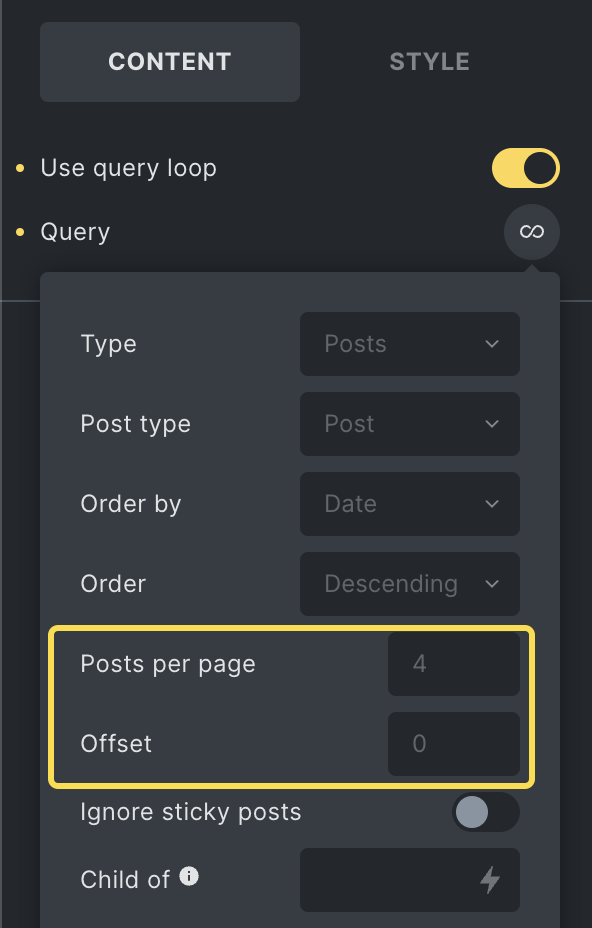Click the chevron in the Order dropdown
The height and width of the screenshot is (928, 592).
(492, 584)
